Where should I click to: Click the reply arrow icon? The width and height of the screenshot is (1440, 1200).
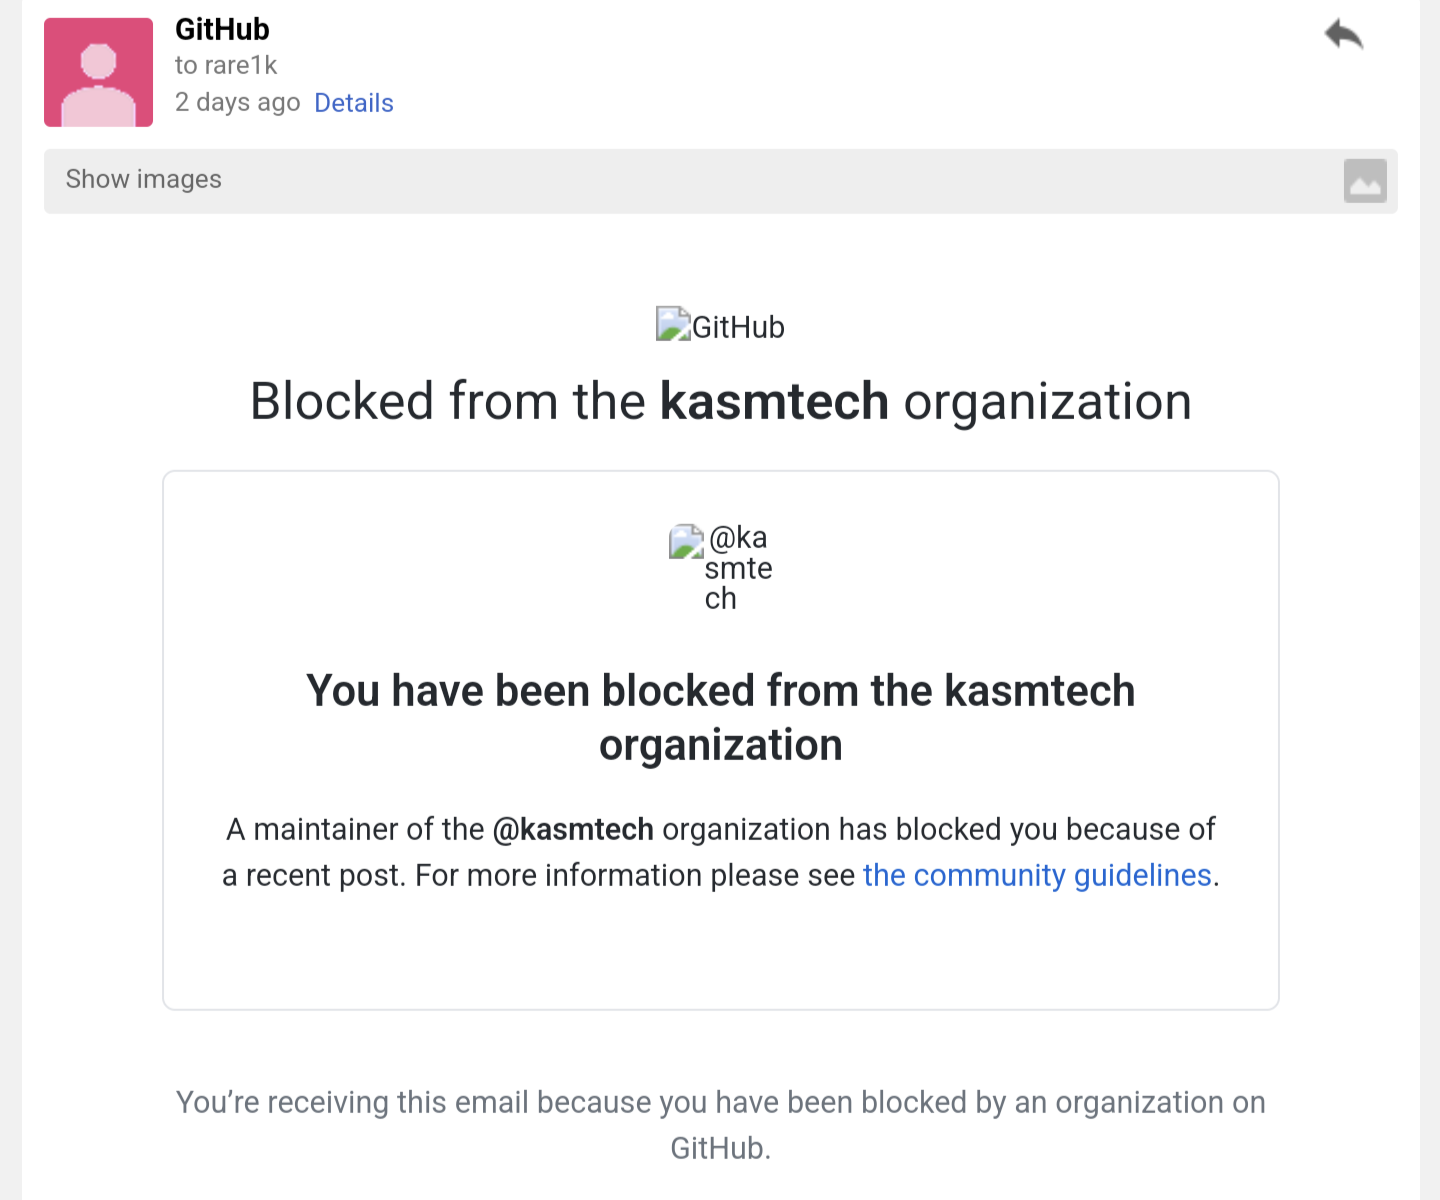(x=1343, y=35)
